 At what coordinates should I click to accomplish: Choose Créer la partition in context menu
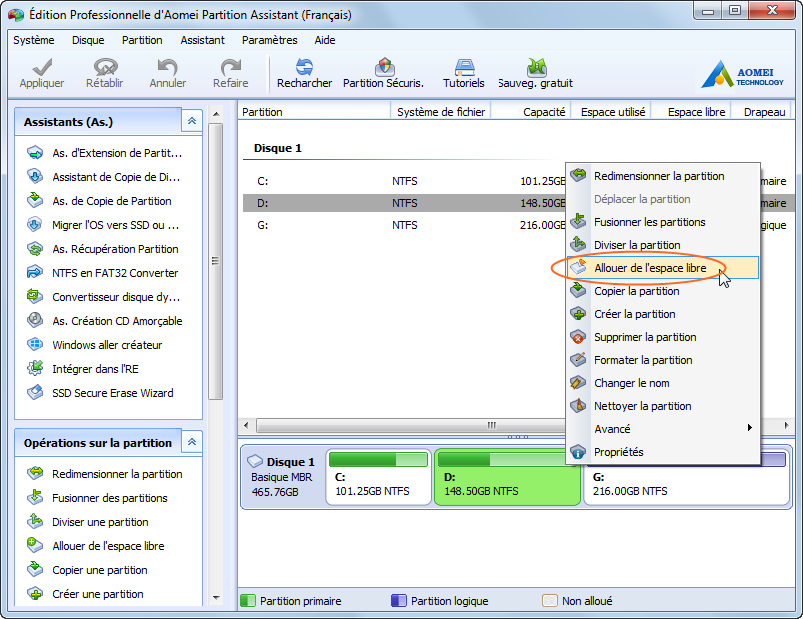[663, 314]
